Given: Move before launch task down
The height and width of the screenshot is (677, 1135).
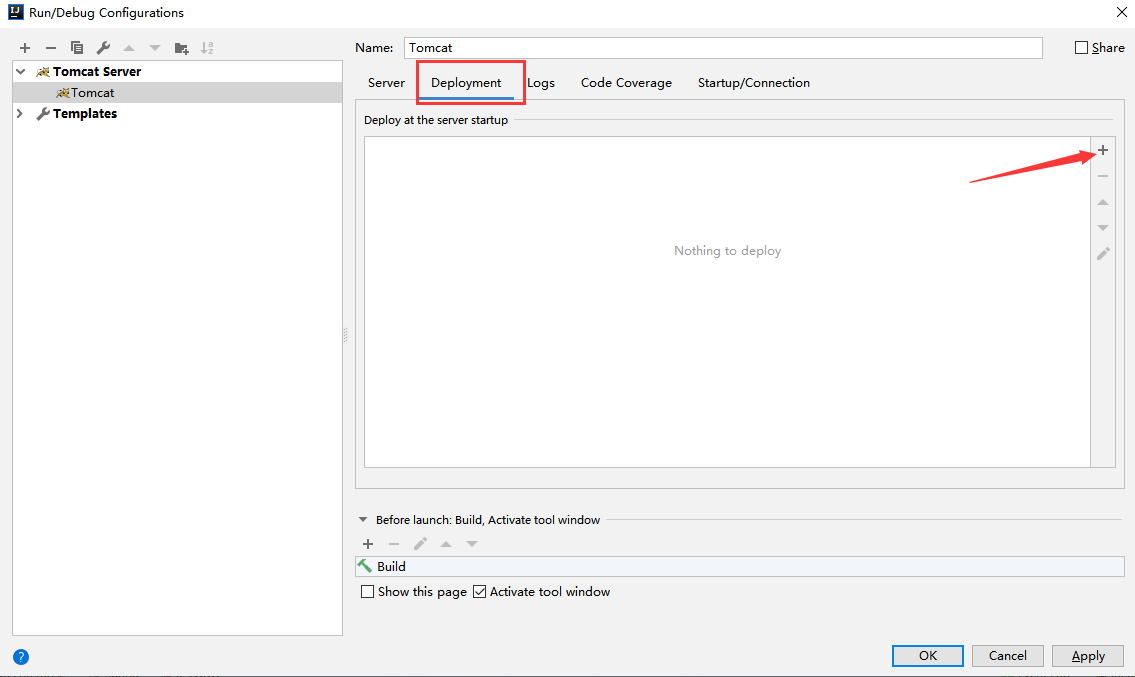Looking at the screenshot, I should coord(472,544).
